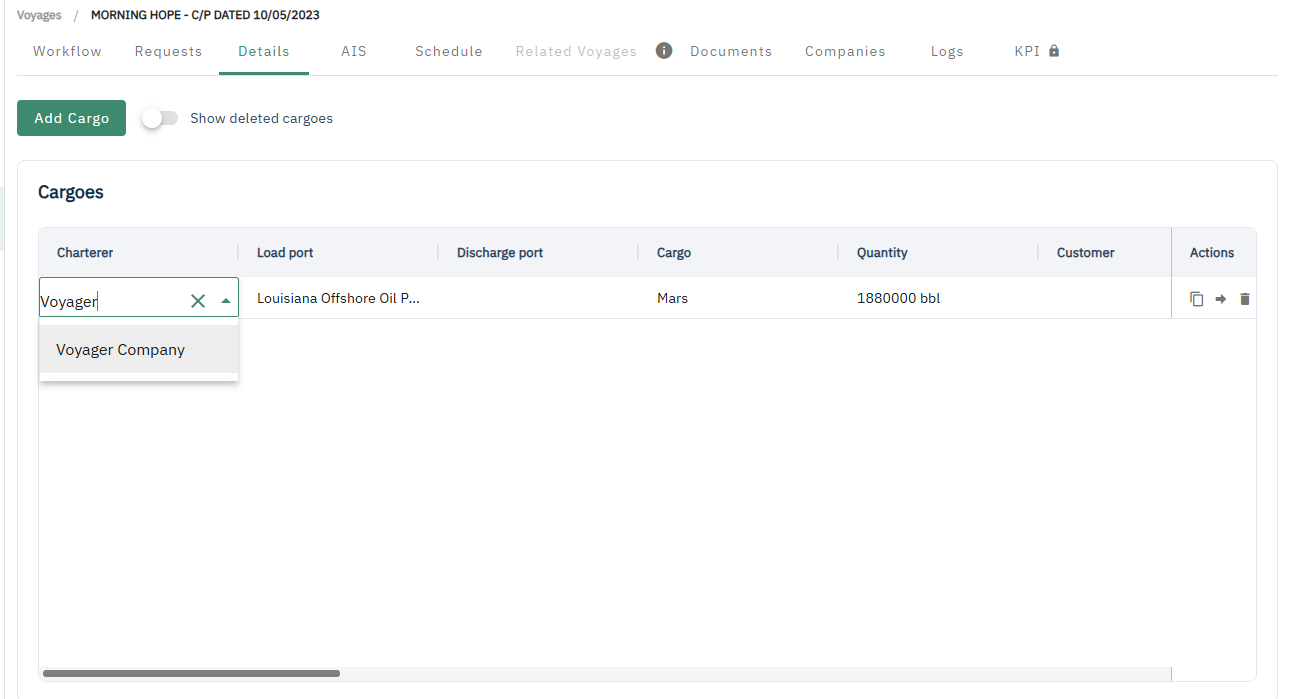Click the Louisiana Offshore Oil P... cell
1292x699 pixels.
pos(339,298)
